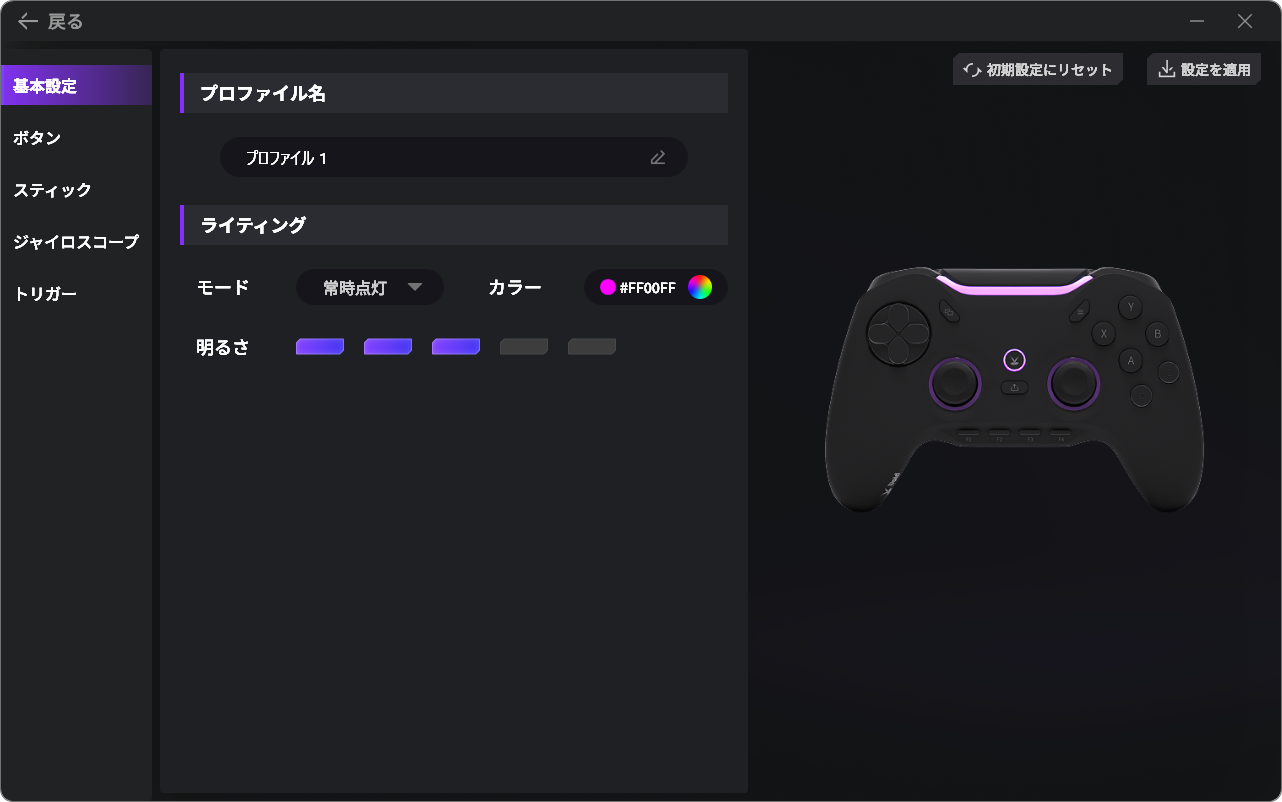Screen dimensions: 1282x802
Task: Click the D-pad on the controller image
Action: coord(896,332)
